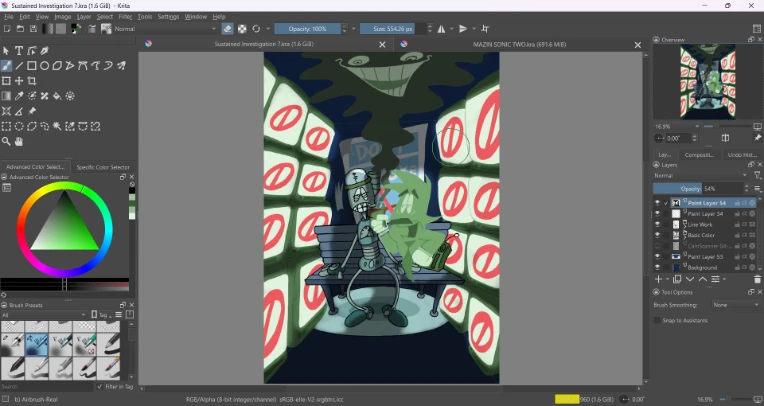The image size is (764, 406).
Task: Click the Save document toolbar icon
Action: coord(33,29)
